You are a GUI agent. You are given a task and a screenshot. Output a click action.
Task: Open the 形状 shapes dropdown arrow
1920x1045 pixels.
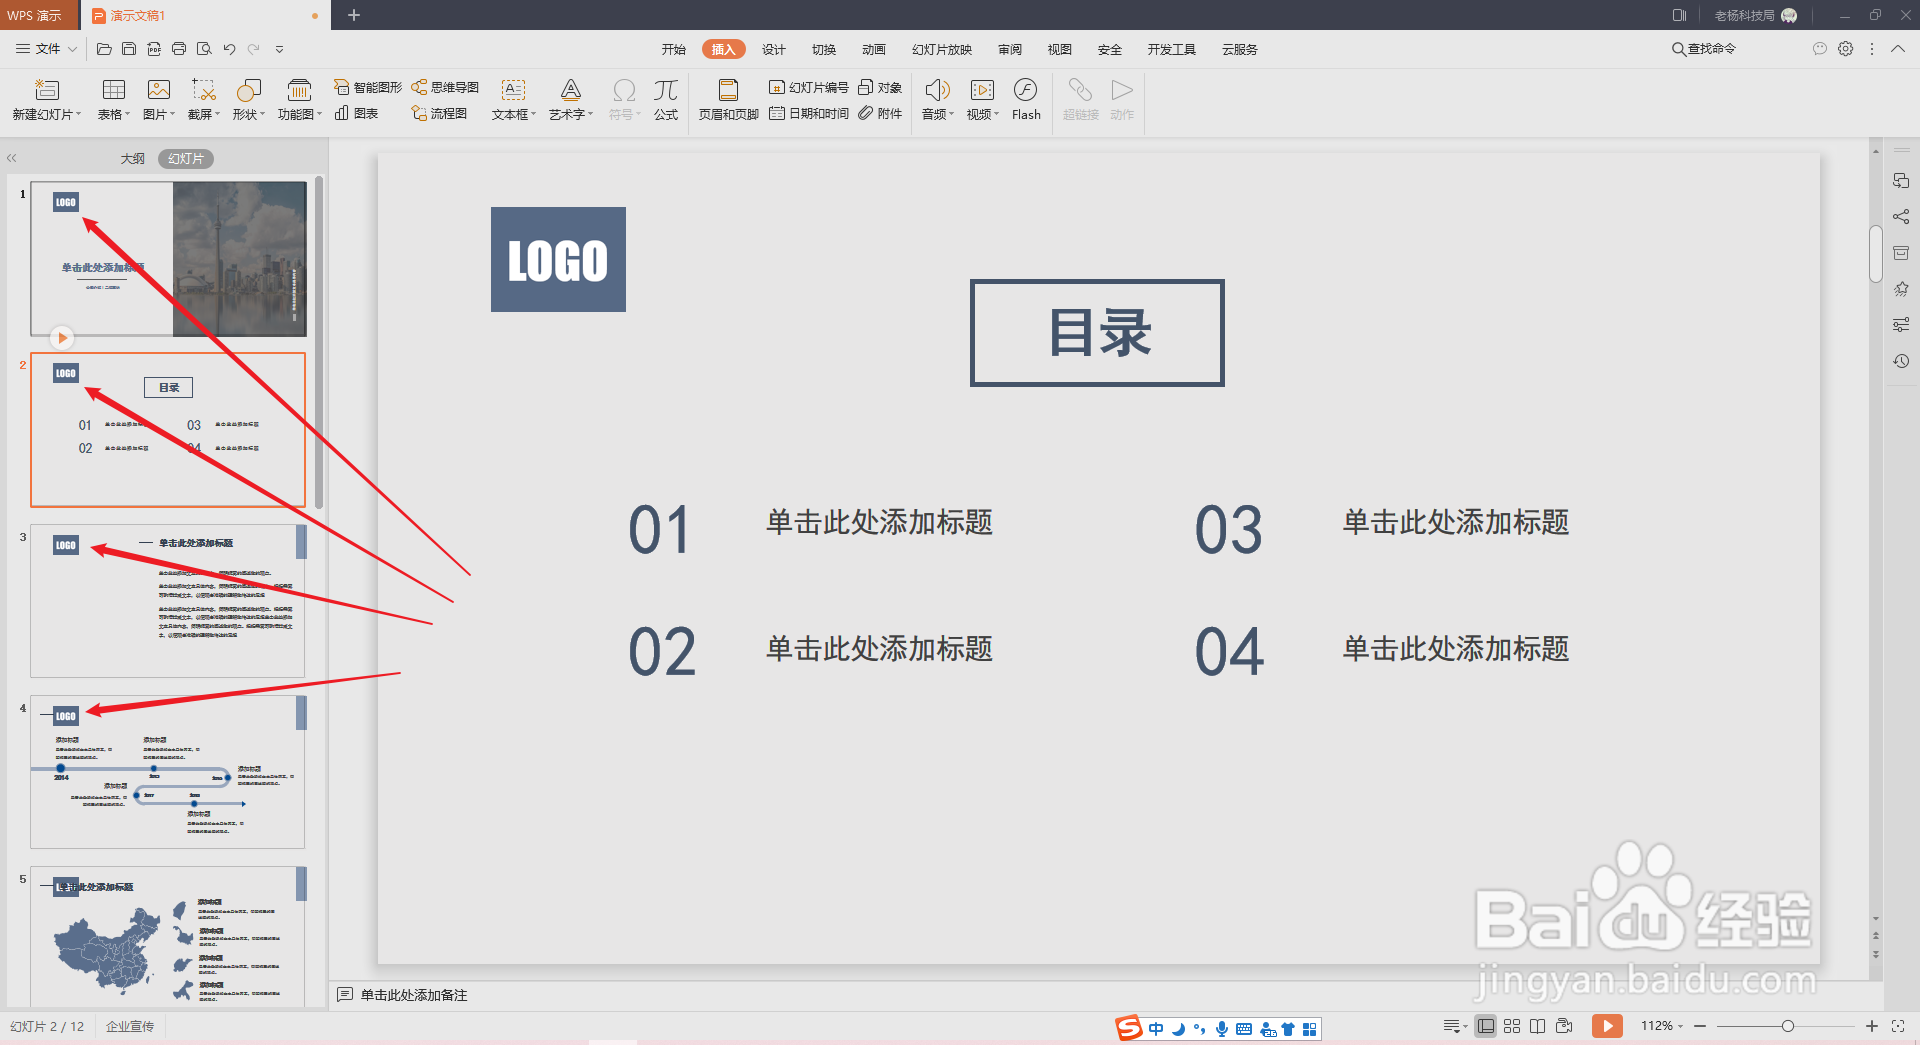[263, 113]
